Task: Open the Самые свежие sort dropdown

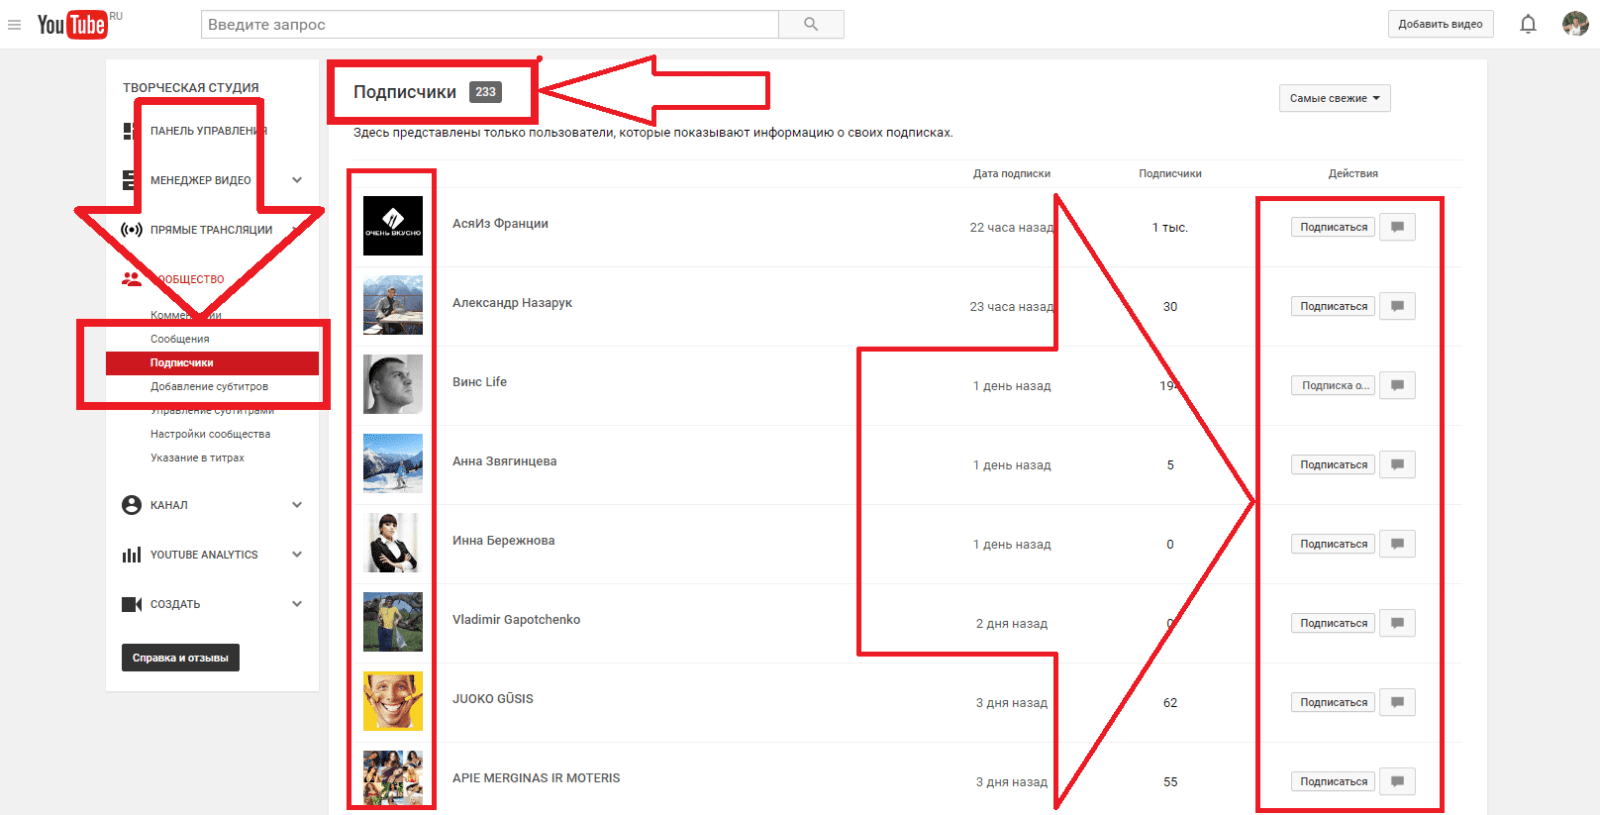Action: [1334, 98]
